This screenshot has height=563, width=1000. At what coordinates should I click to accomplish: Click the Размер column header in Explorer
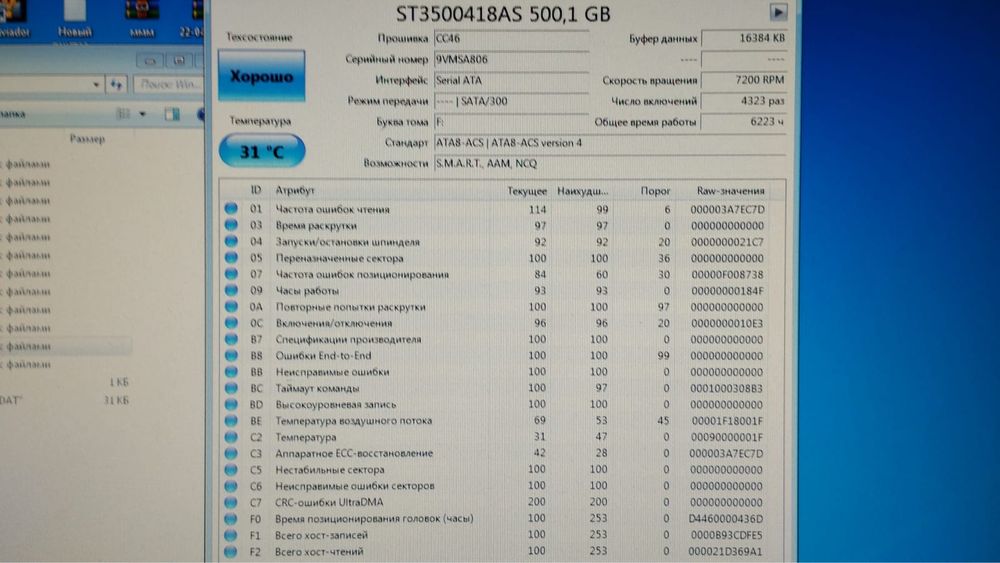(x=87, y=138)
